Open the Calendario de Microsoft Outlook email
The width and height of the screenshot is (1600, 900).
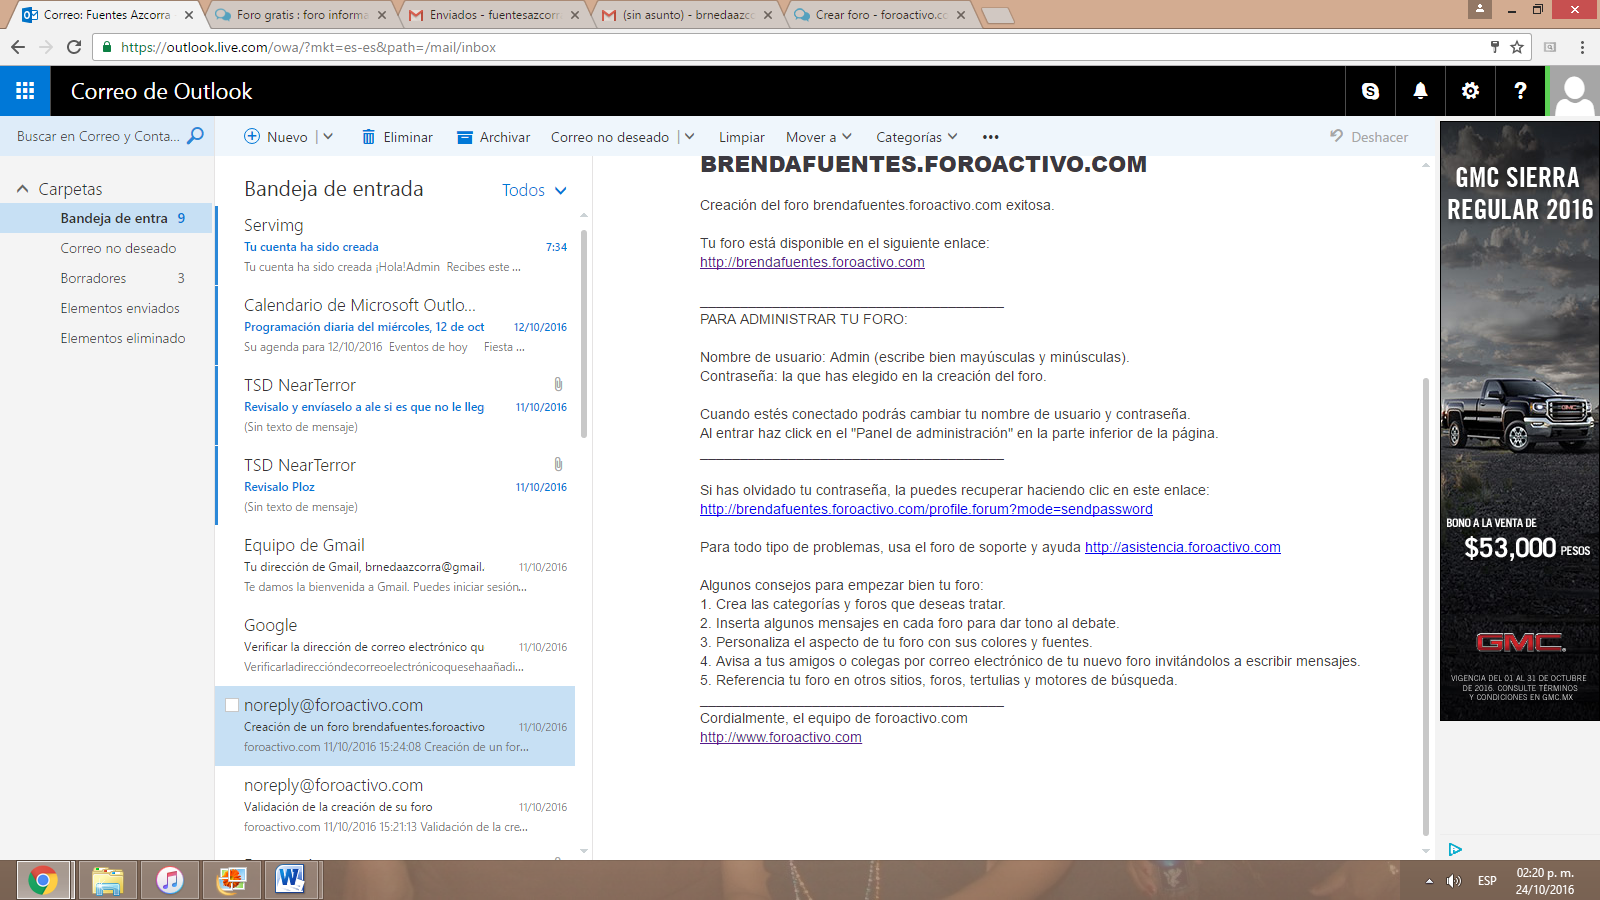pos(396,325)
